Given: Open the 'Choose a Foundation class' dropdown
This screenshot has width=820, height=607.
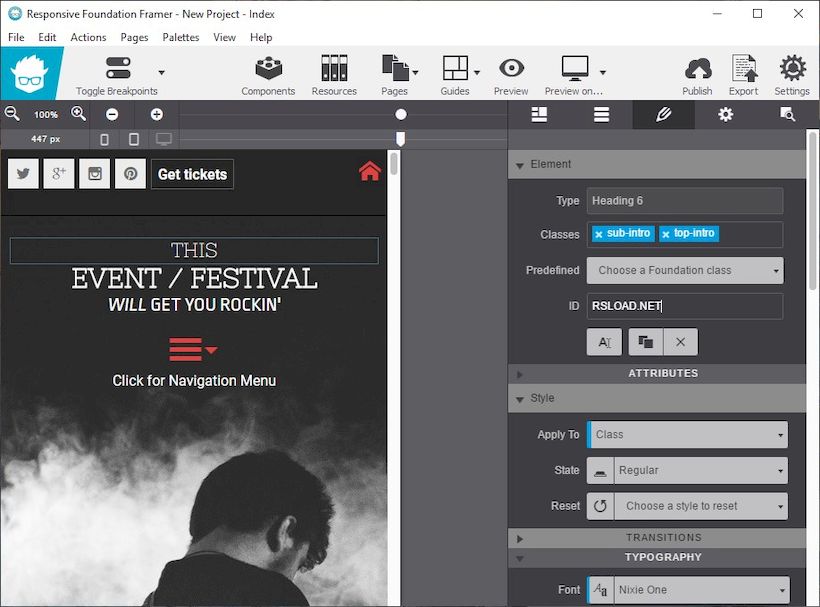Looking at the screenshot, I should pyautogui.click(x=684, y=270).
